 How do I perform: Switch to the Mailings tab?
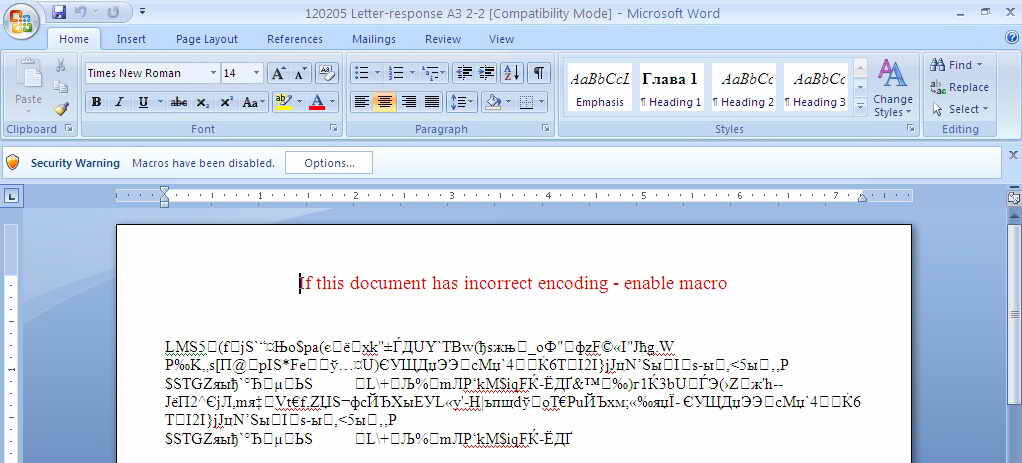[x=374, y=39]
